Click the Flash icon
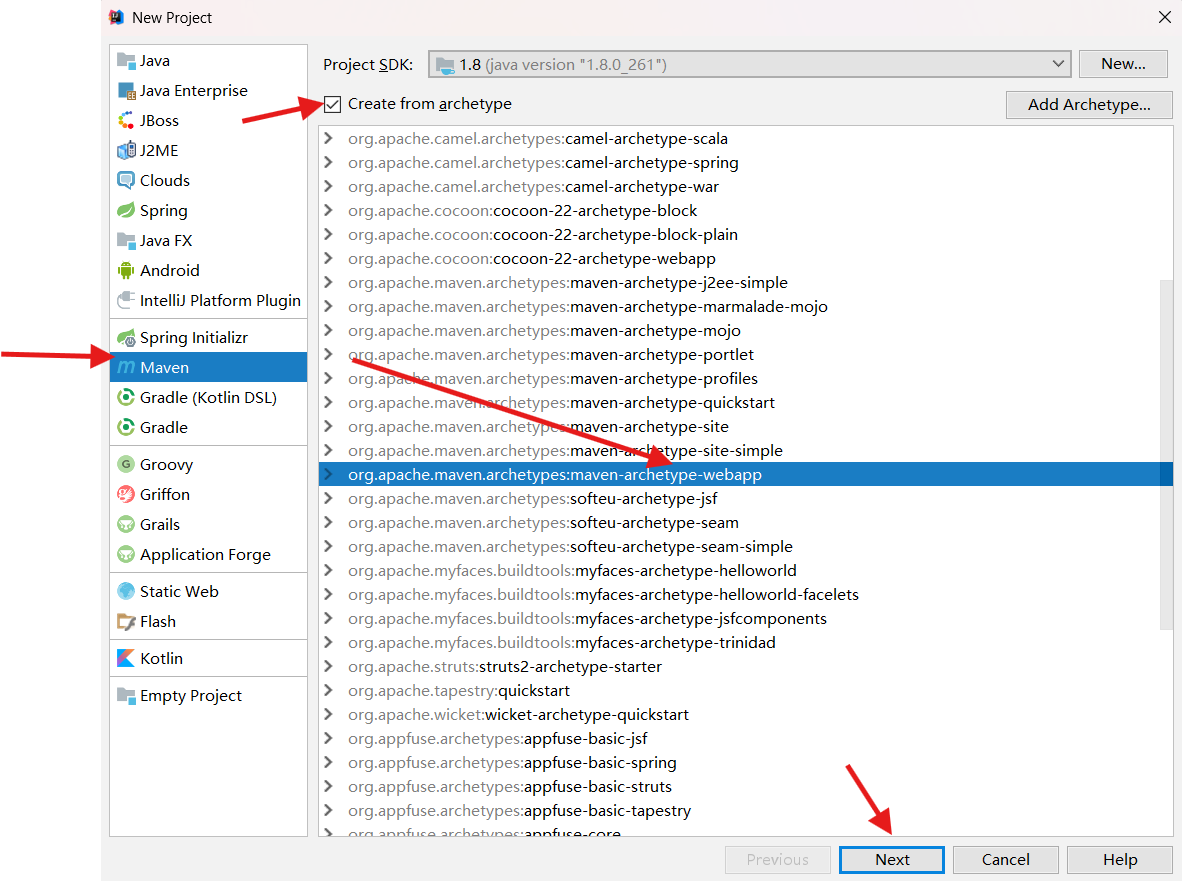This screenshot has height=881, width=1182. 126,622
